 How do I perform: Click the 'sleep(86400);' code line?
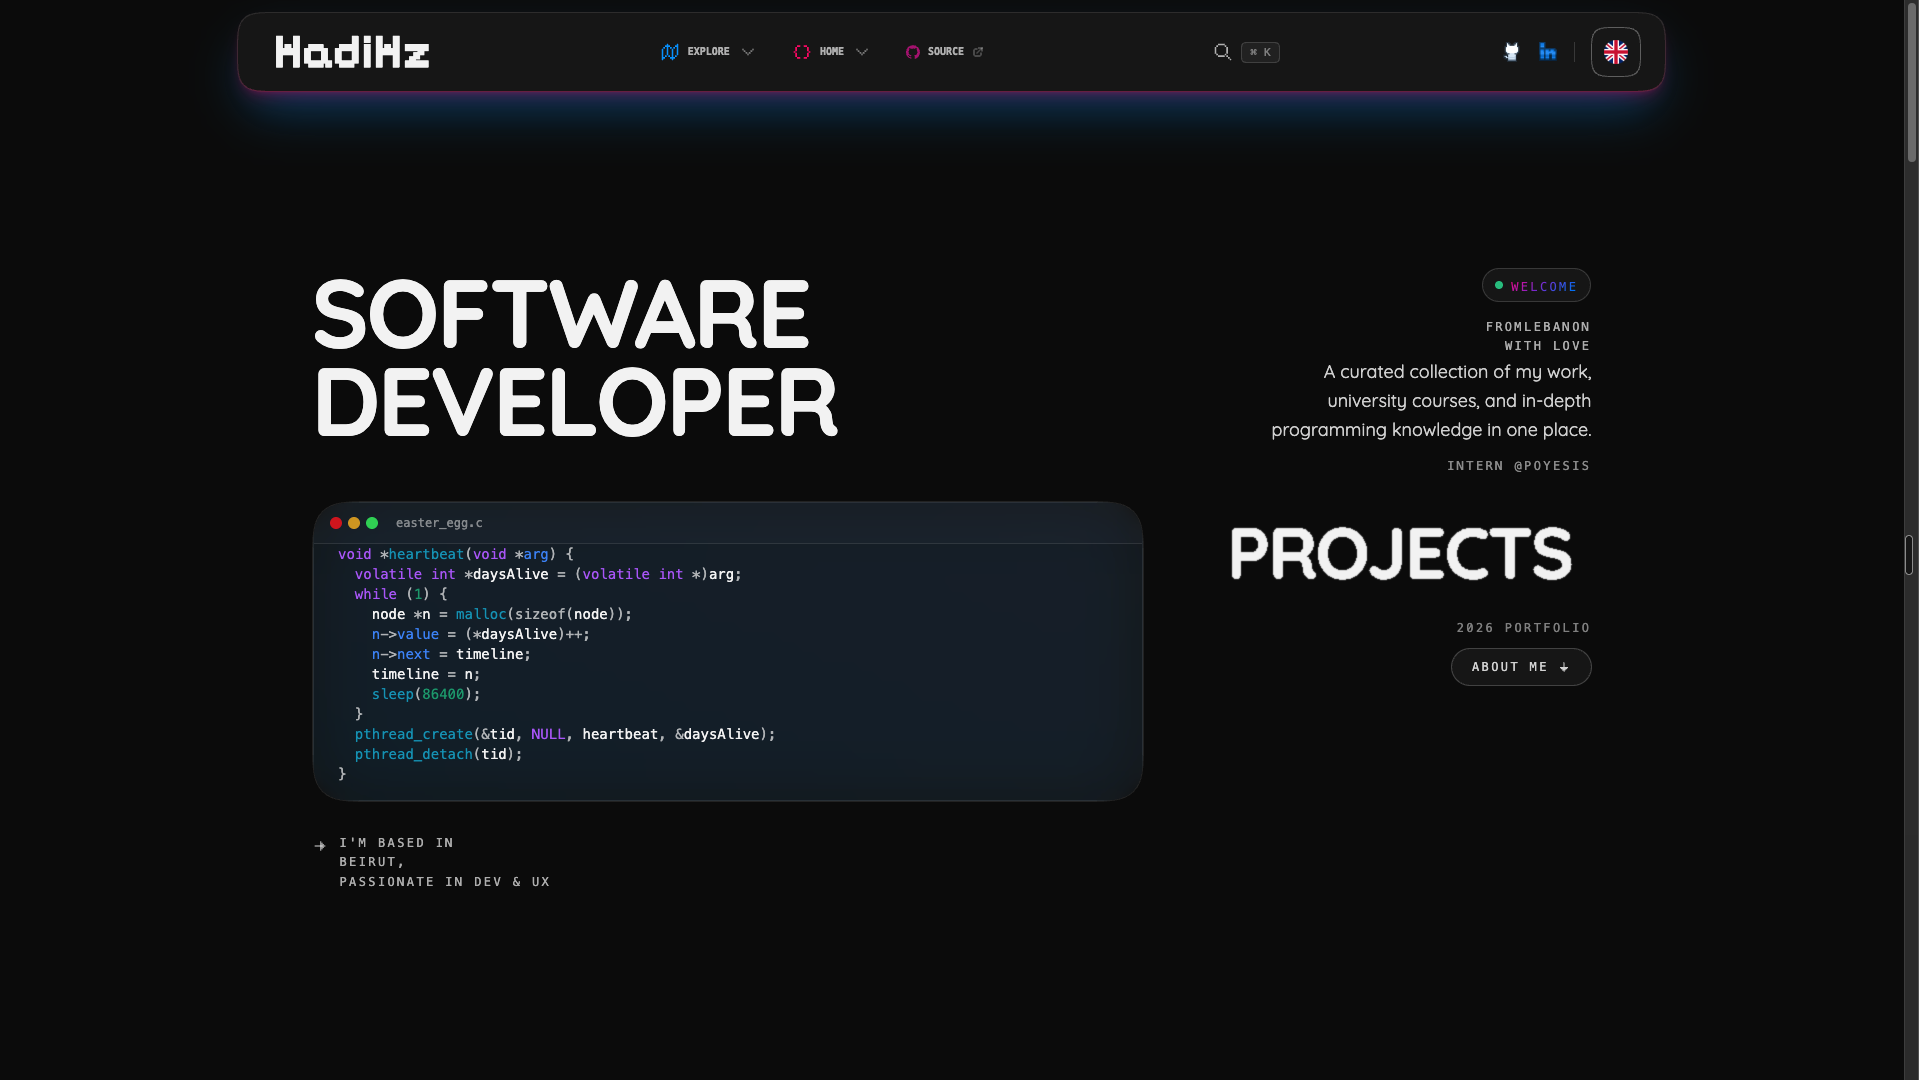426,694
